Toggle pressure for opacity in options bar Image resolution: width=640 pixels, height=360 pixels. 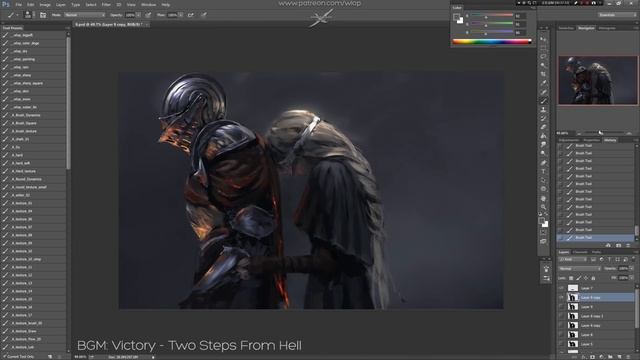click(148, 15)
